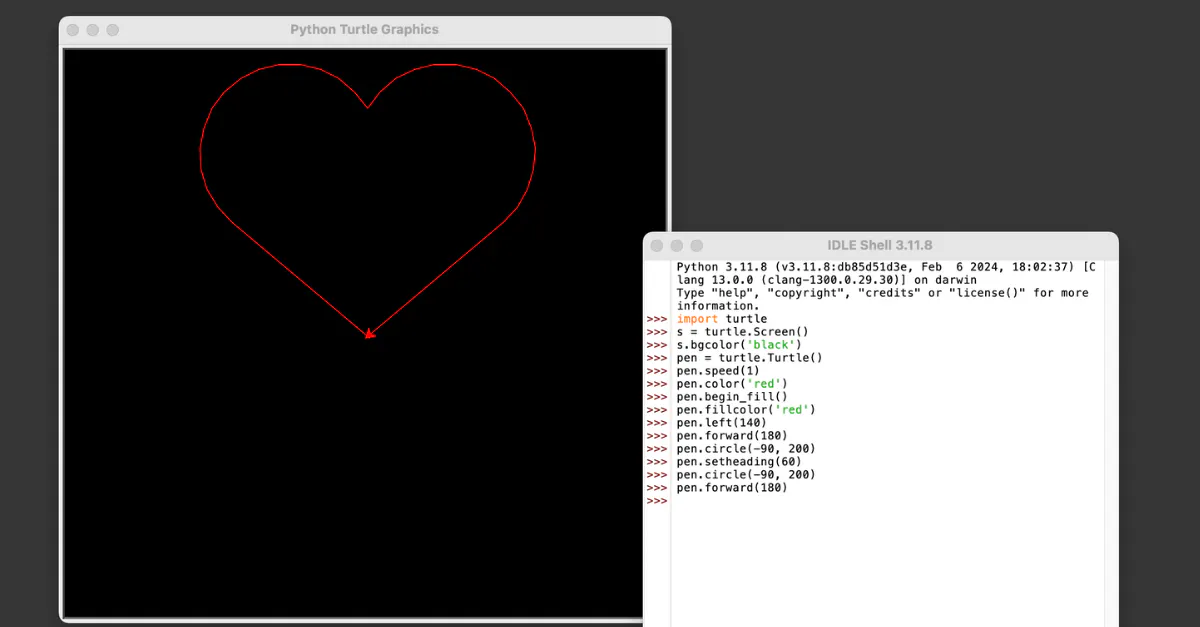Click the >>> prompt beside pen.left(140)
Viewport: 1200px width, 627px height.
coord(656,423)
